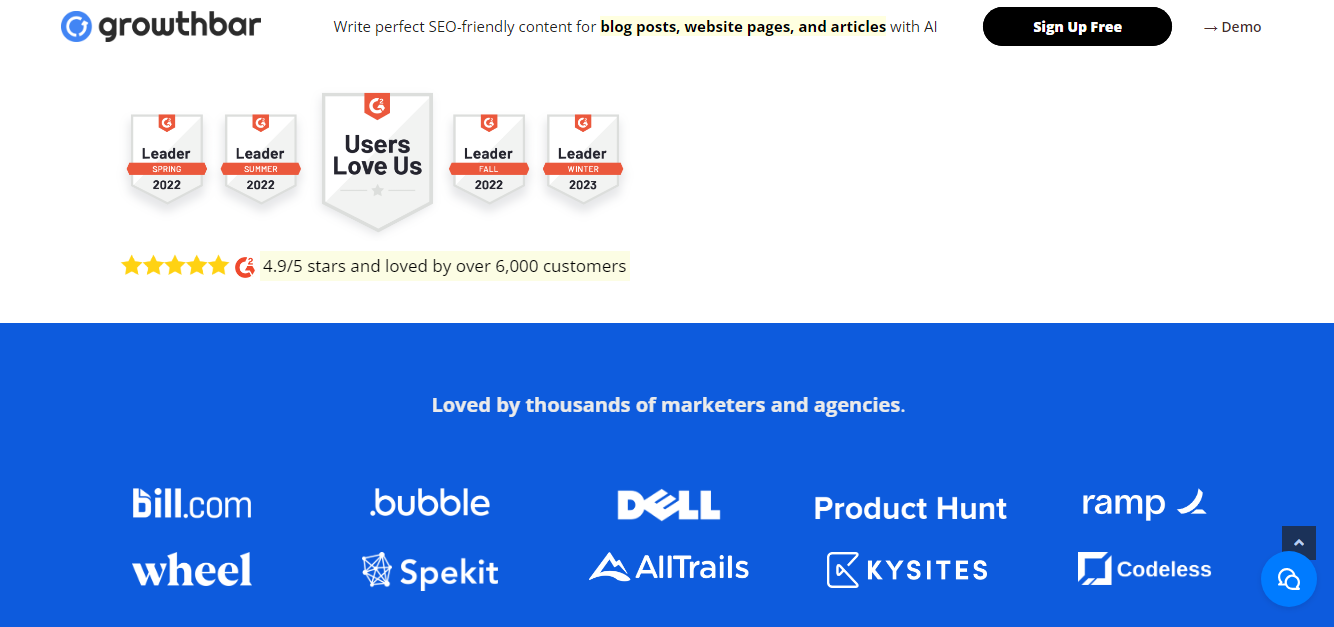
Task: Select the AllTrails logo
Action: [x=669, y=567]
